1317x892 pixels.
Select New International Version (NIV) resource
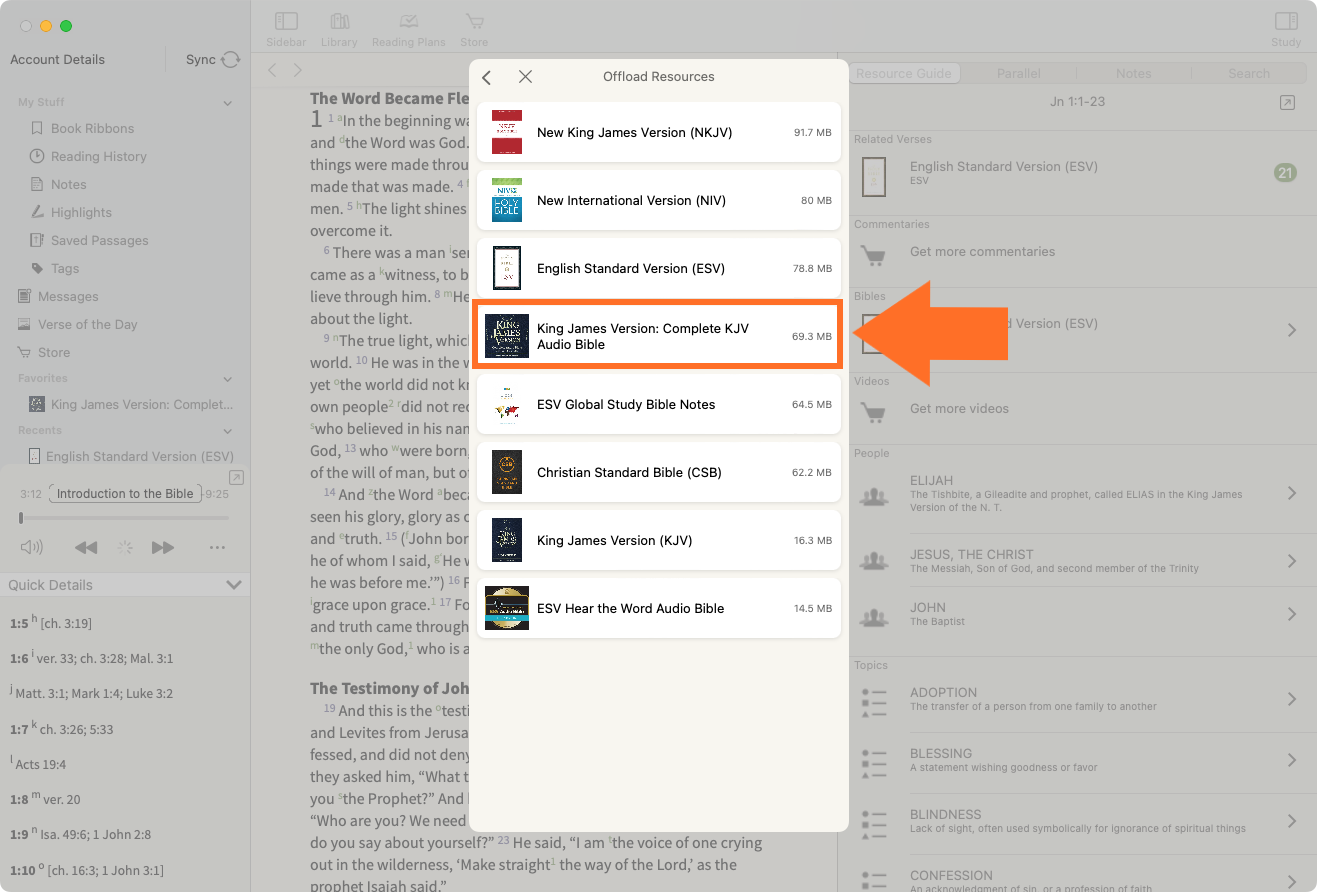click(x=658, y=200)
